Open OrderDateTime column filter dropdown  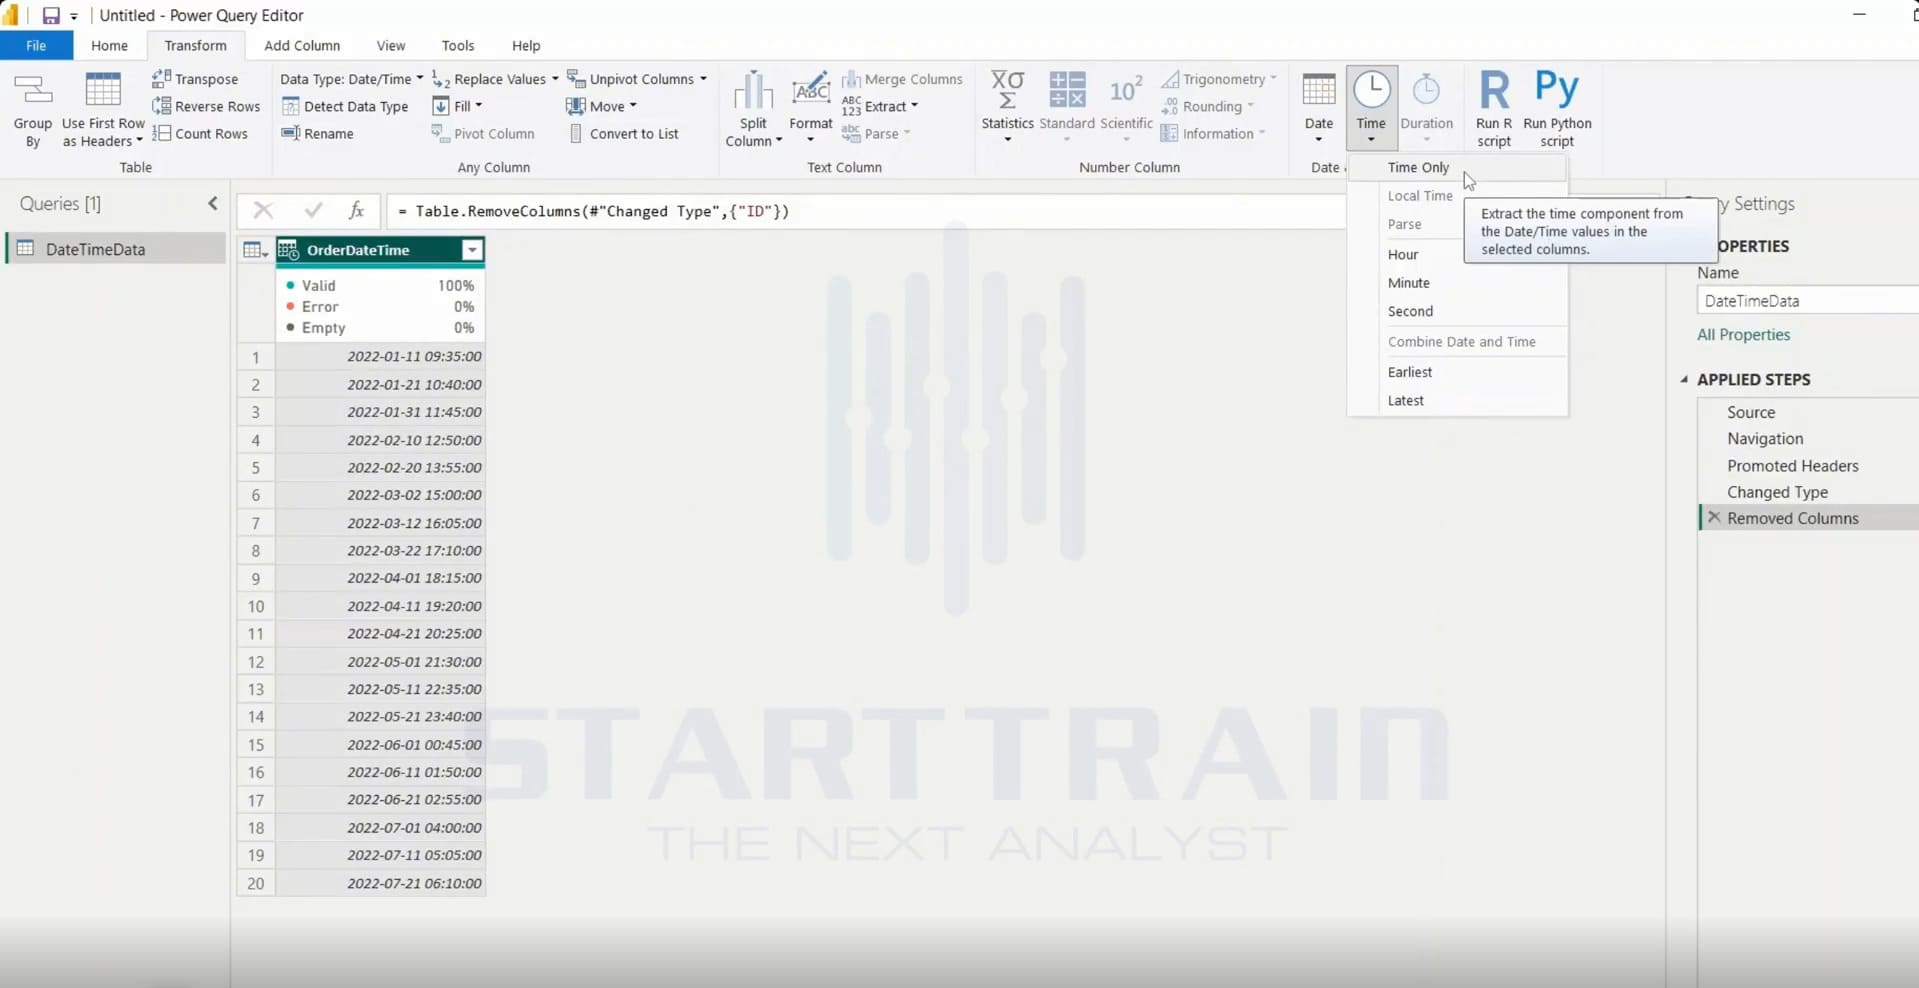(472, 250)
